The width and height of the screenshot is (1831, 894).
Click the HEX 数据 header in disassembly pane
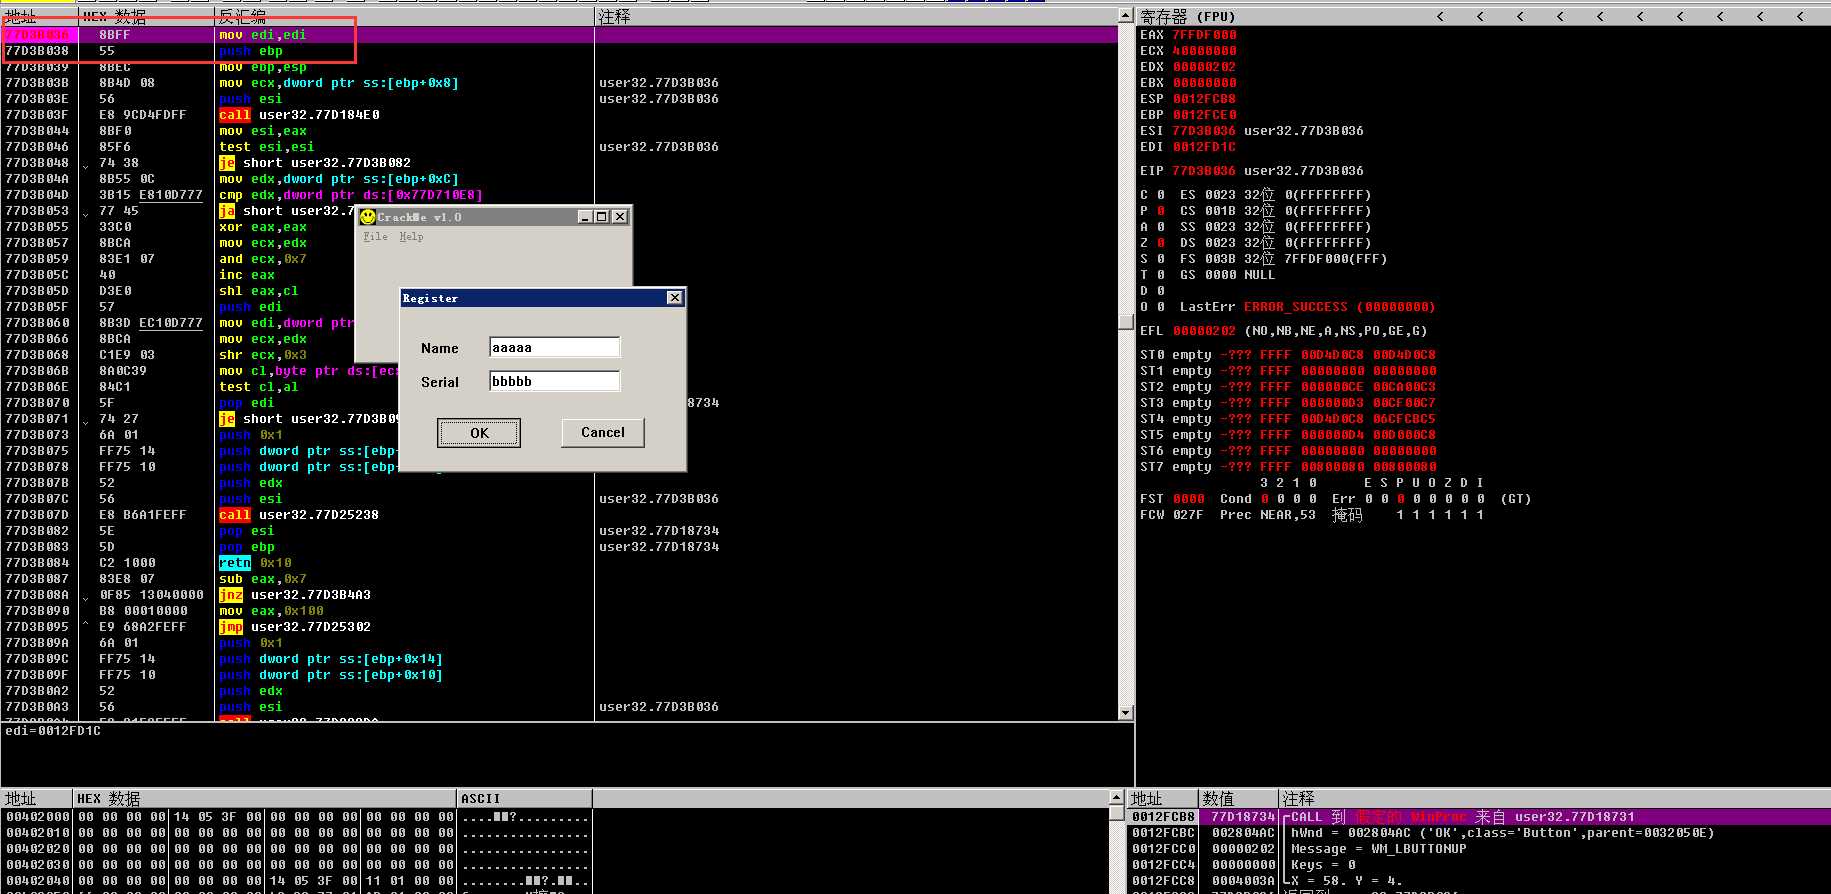(145, 17)
